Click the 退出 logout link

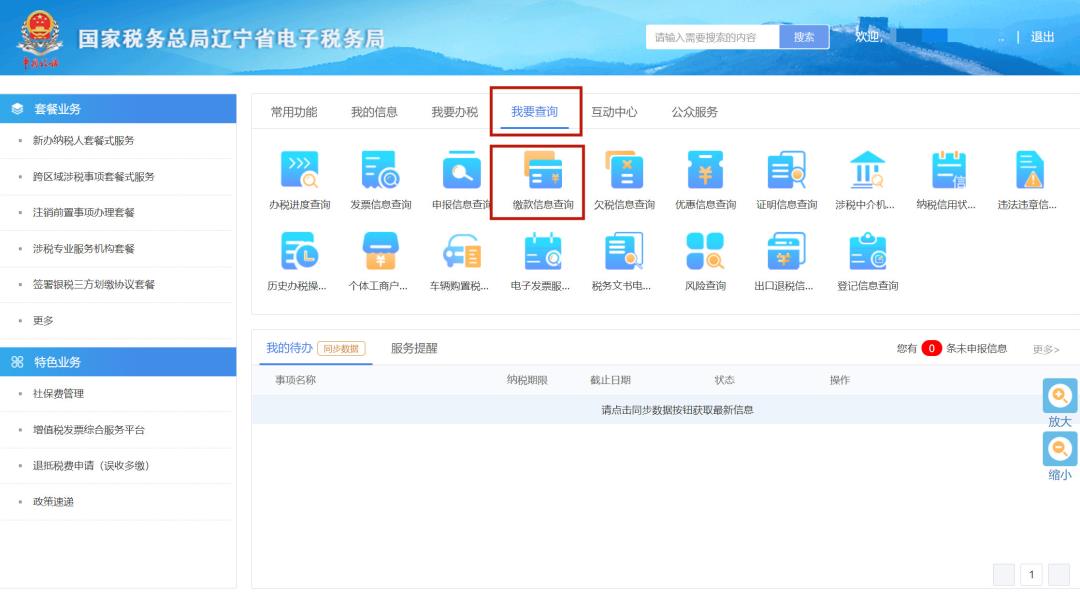1042,37
